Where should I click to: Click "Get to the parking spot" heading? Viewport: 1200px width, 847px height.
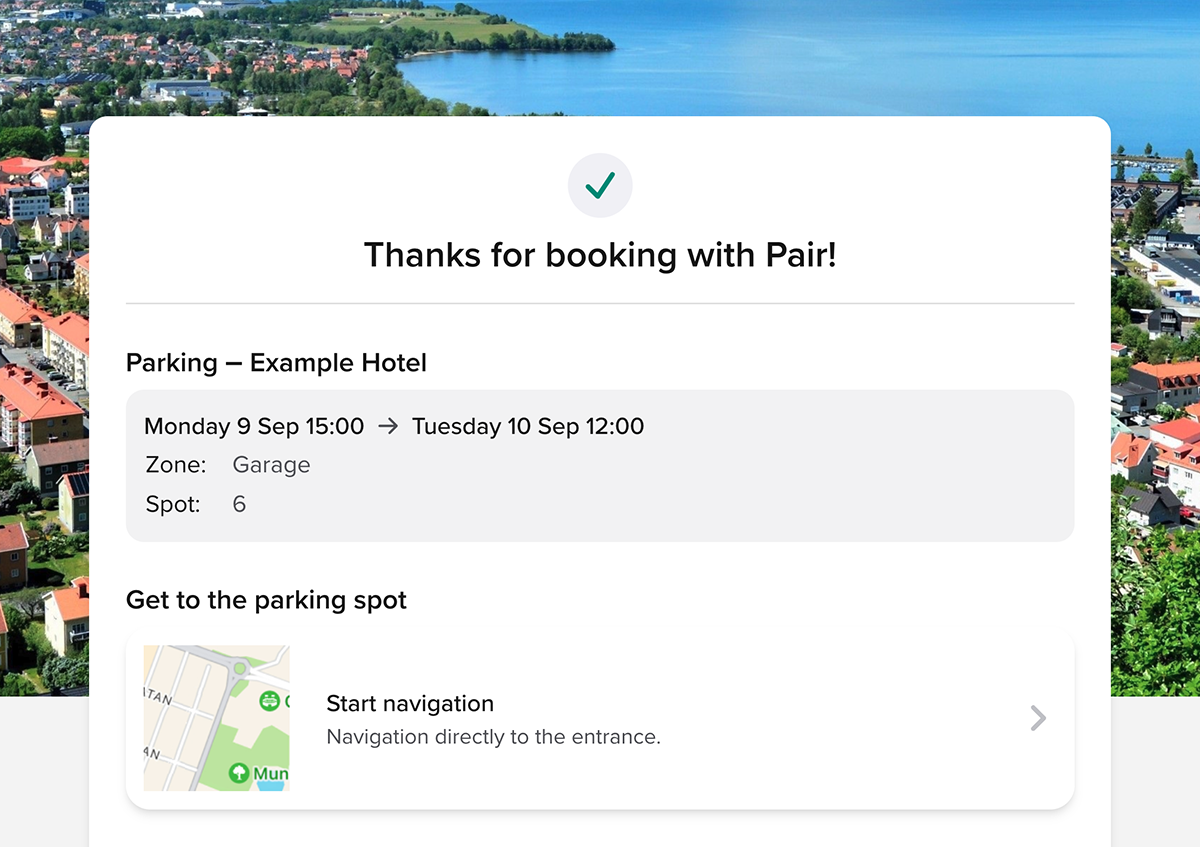tap(266, 600)
